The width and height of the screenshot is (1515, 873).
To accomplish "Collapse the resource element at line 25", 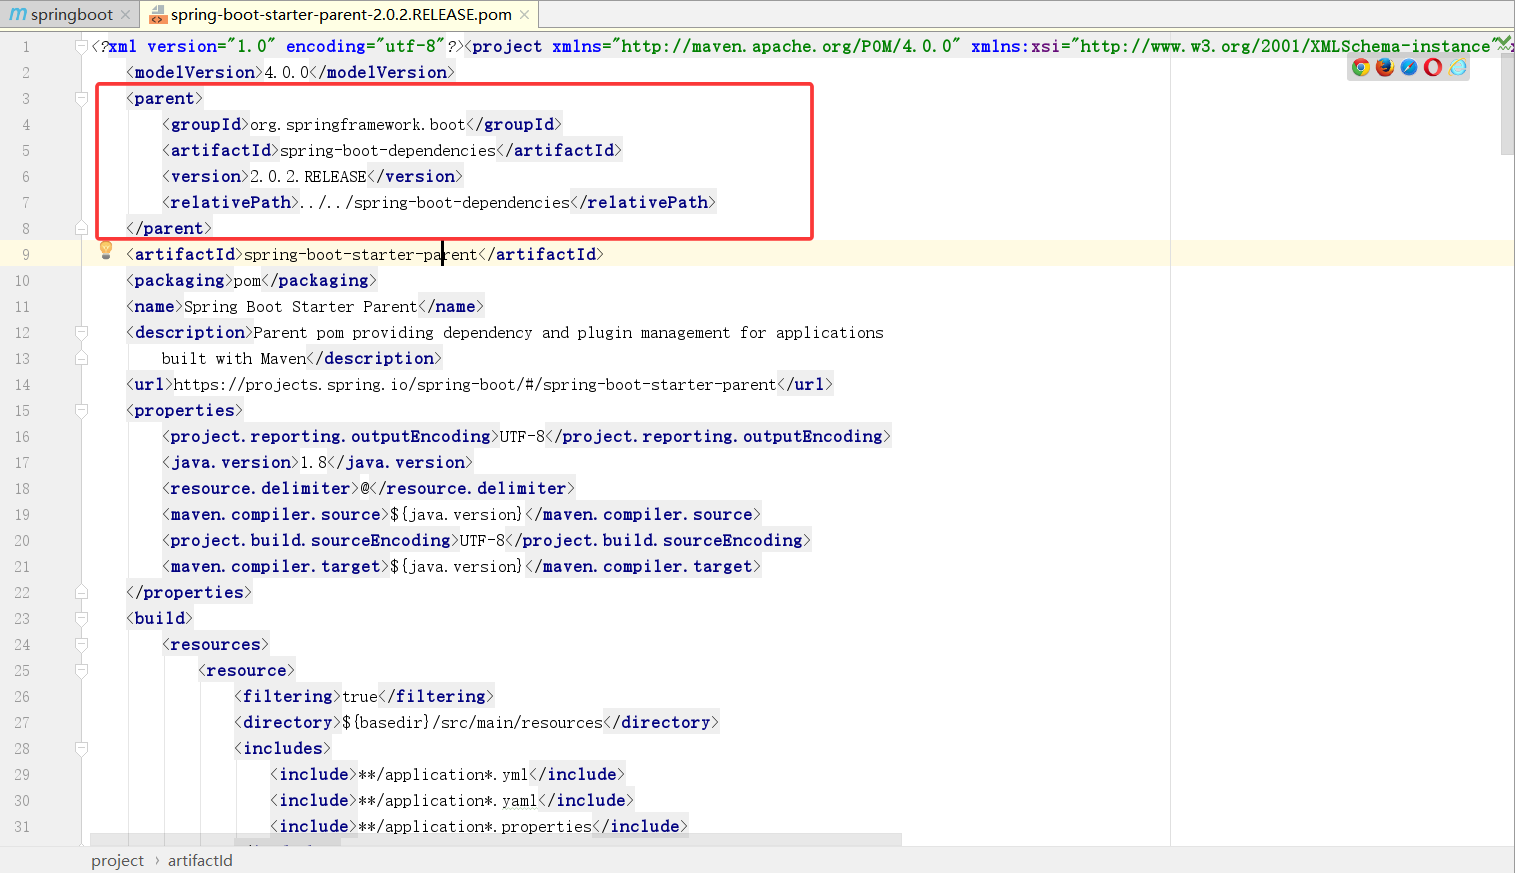I will tap(82, 670).
